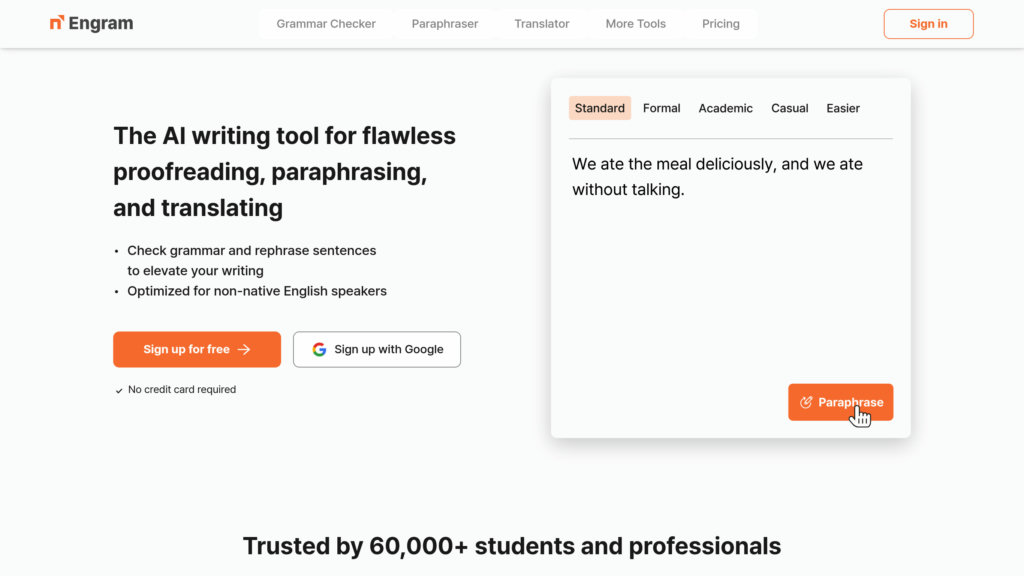Image resolution: width=1024 pixels, height=576 pixels.
Task: Select the Casual tone tab
Action: (x=789, y=108)
